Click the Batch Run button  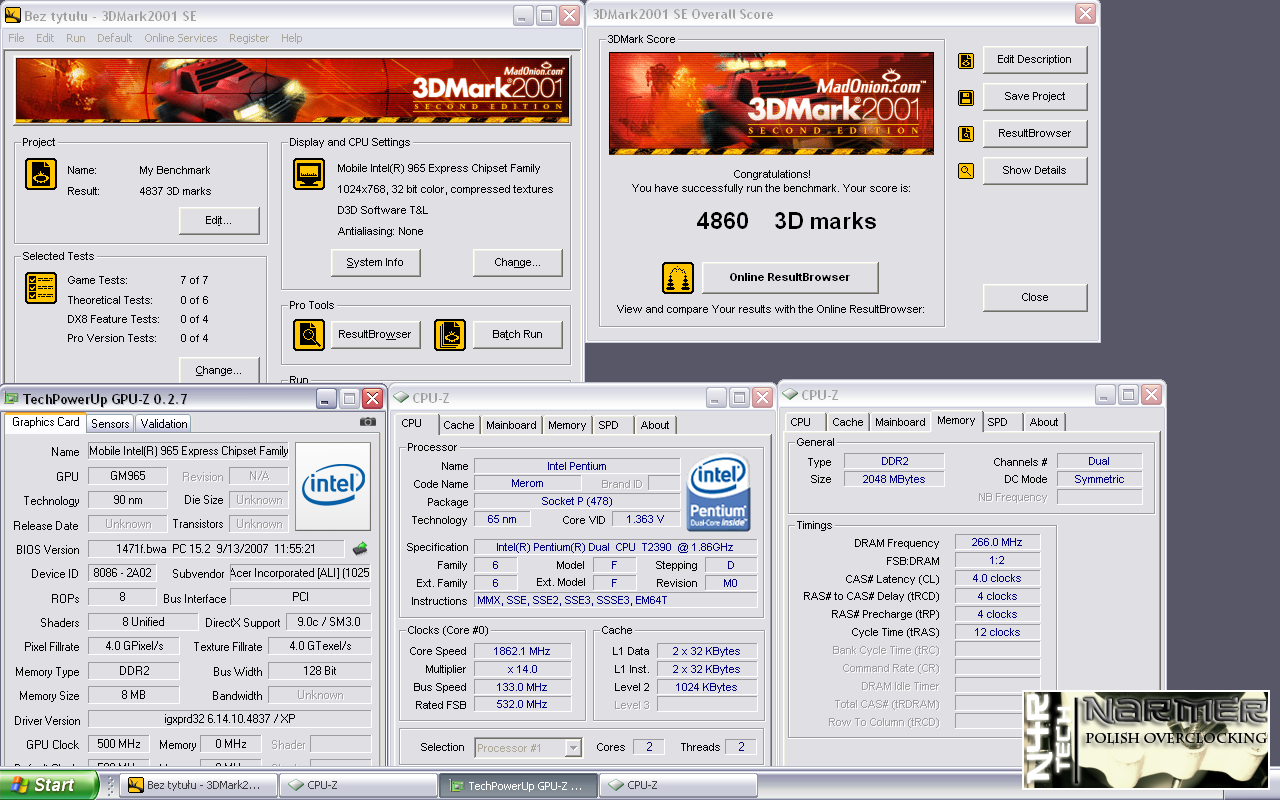(x=517, y=334)
